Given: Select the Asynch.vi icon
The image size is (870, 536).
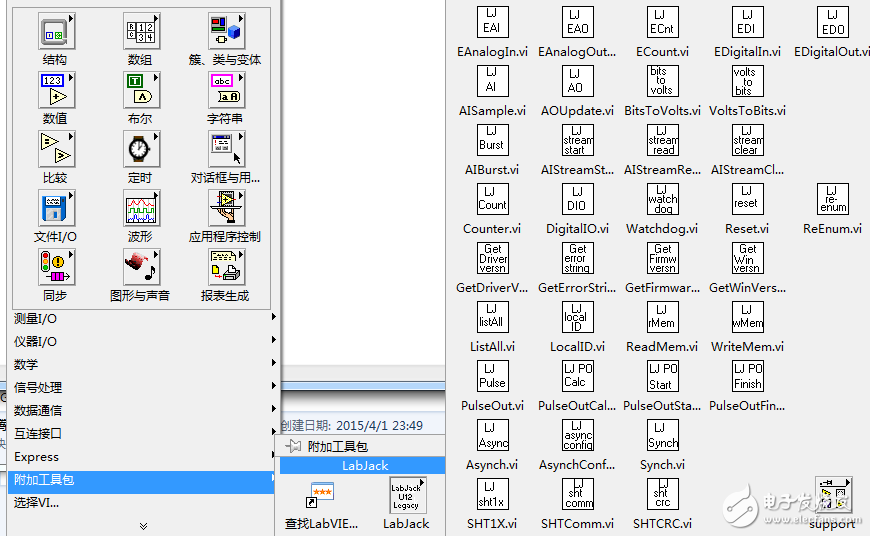Looking at the screenshot, I should coord(492,435).
